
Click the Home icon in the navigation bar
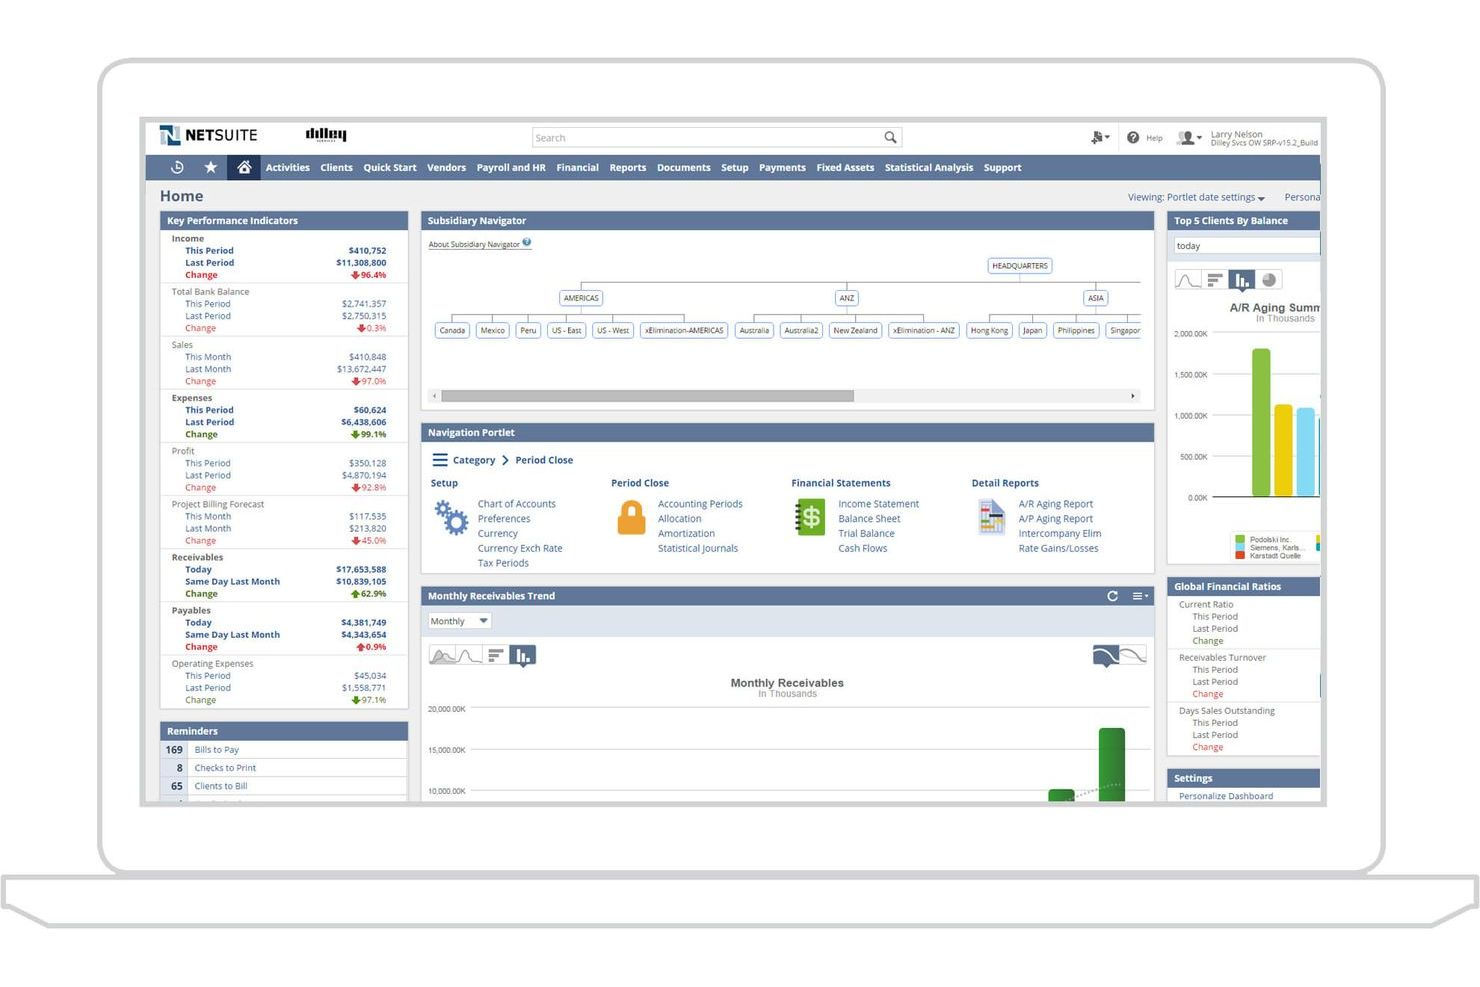tap(245, 167)
